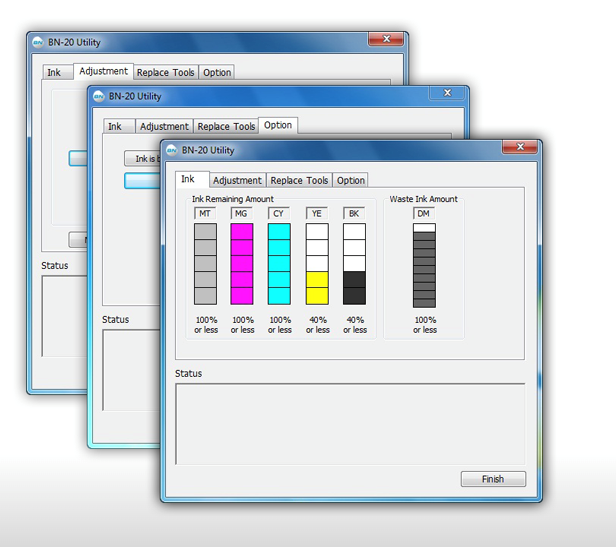Click the partially hidden "Ink is" button
The image size is (616, 547).
[142, 159]
